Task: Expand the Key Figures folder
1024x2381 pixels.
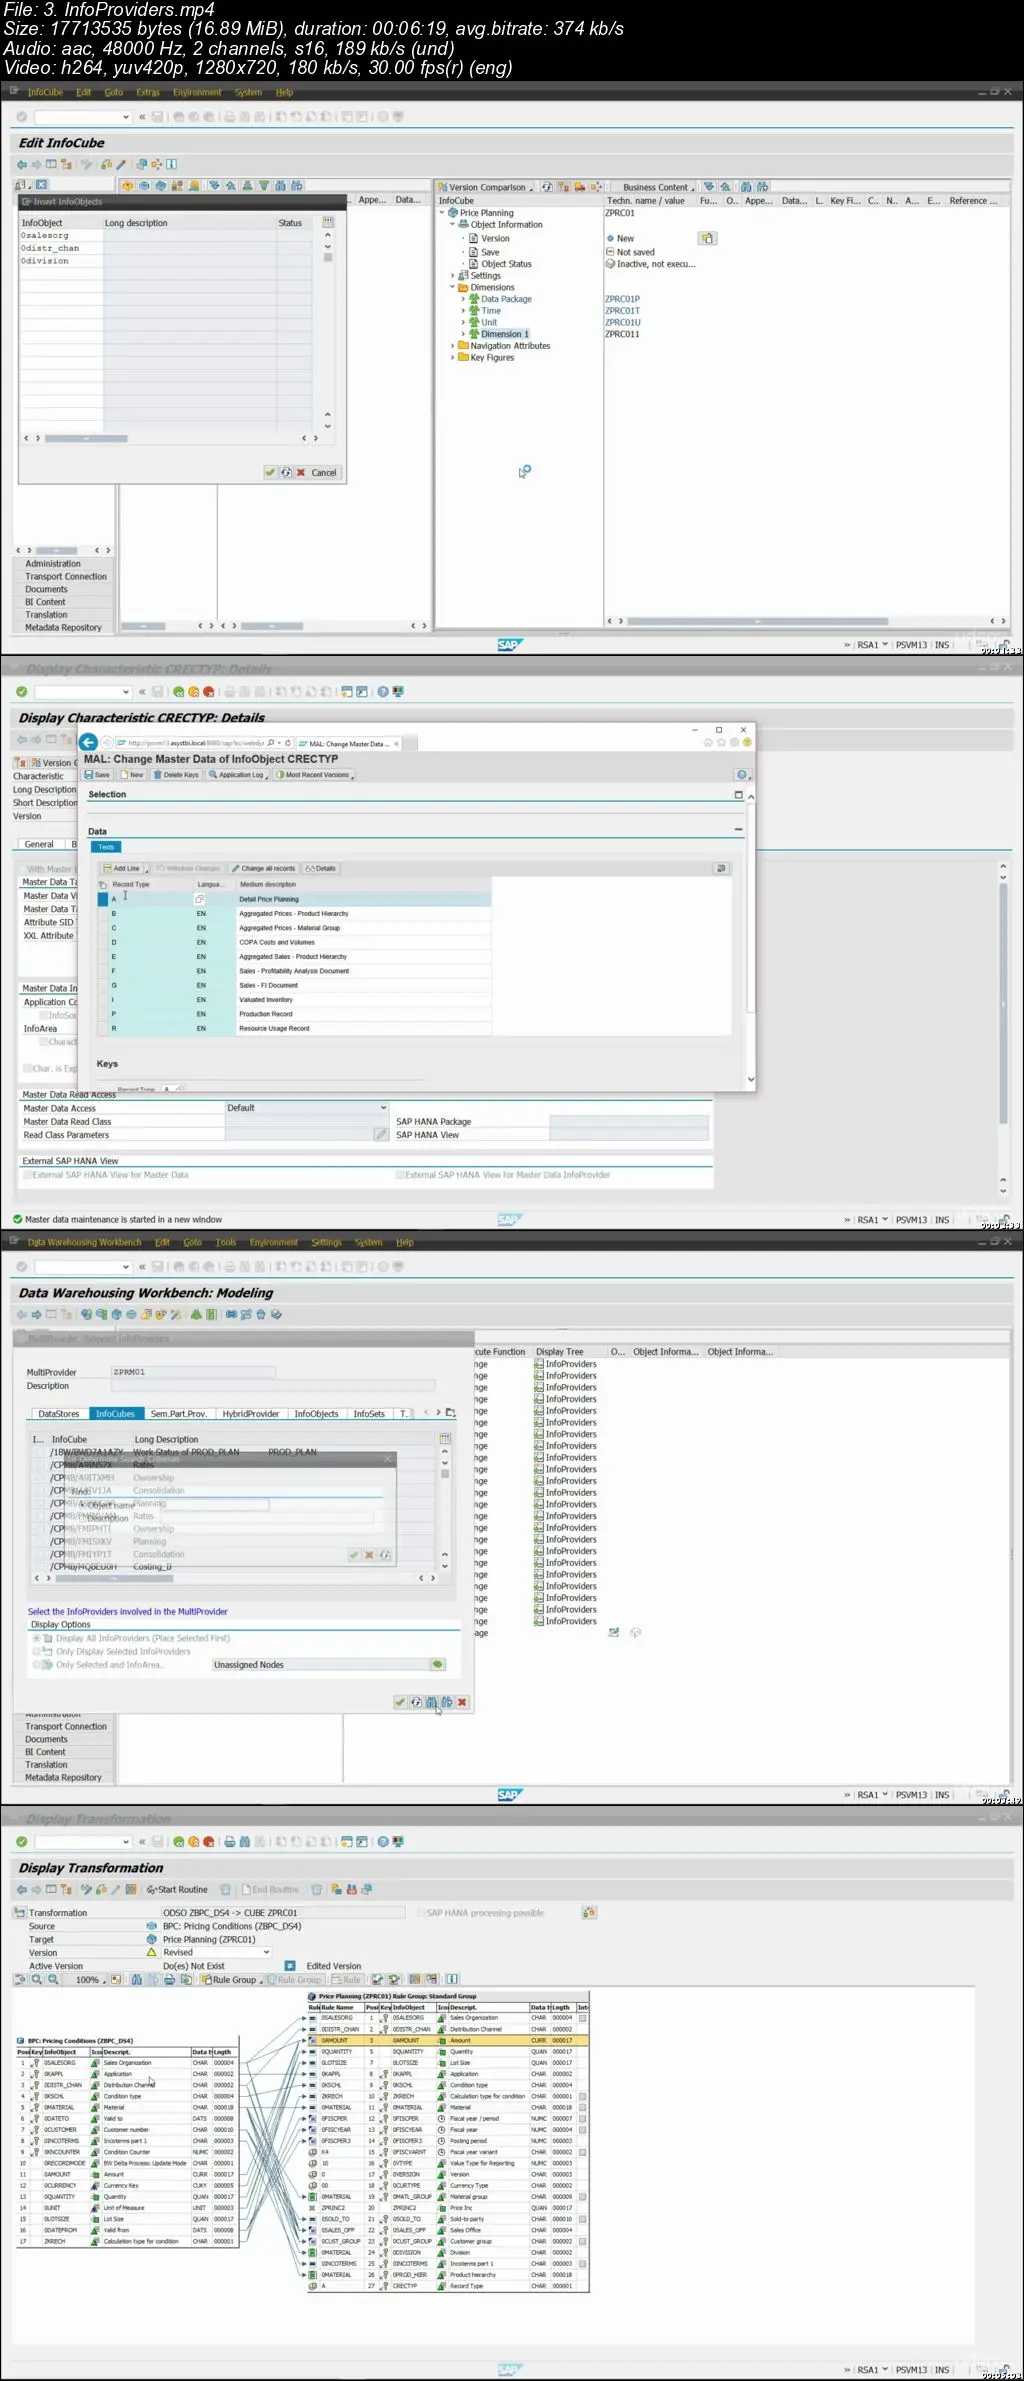Action: point(452,357)
